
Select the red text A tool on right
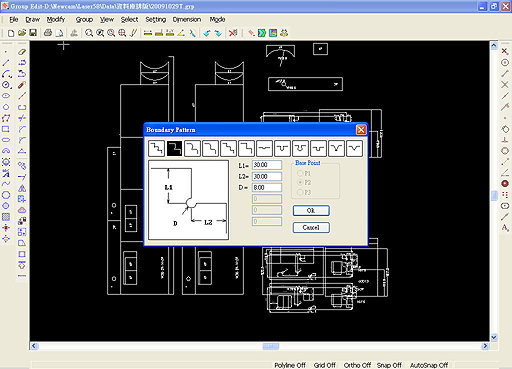pyautogui.click(x=505, y=228)
